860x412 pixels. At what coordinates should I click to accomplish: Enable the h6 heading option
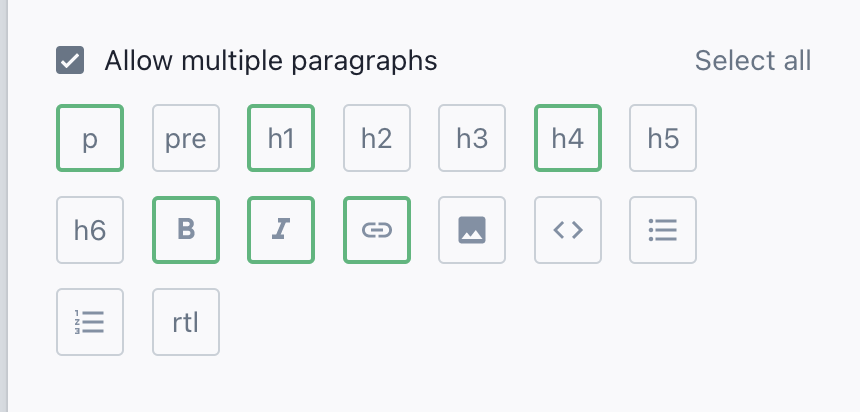90,230
